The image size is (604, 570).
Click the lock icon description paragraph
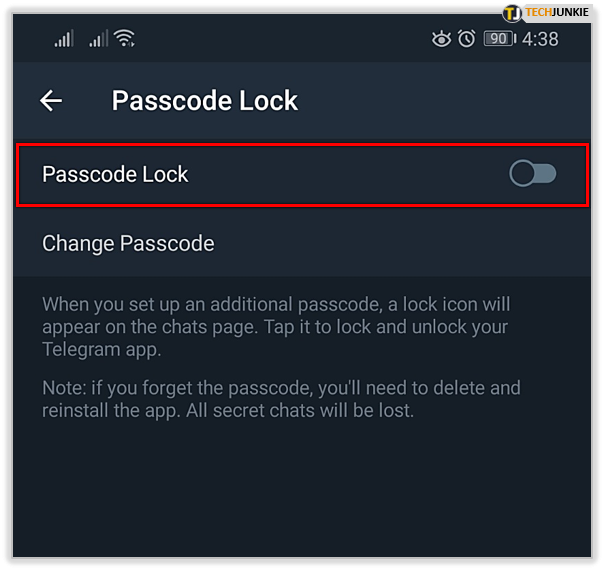pyautogui.click(x=275, y=327)
